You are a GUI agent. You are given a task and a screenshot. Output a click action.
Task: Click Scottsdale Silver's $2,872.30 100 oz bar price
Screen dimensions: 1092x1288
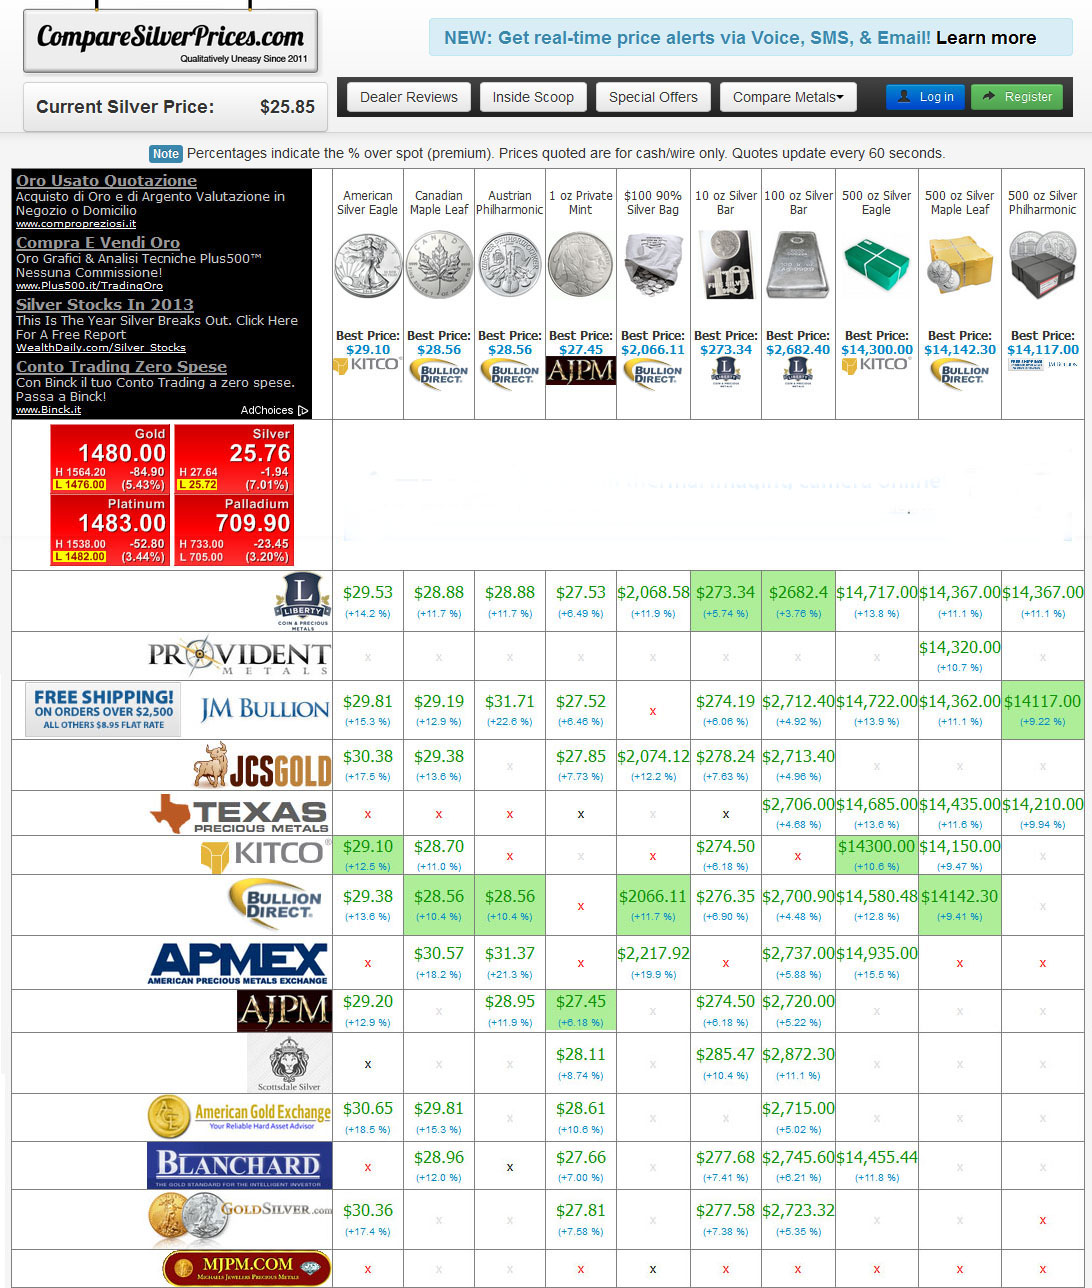pyautogui.click(x=798, y=1055)
